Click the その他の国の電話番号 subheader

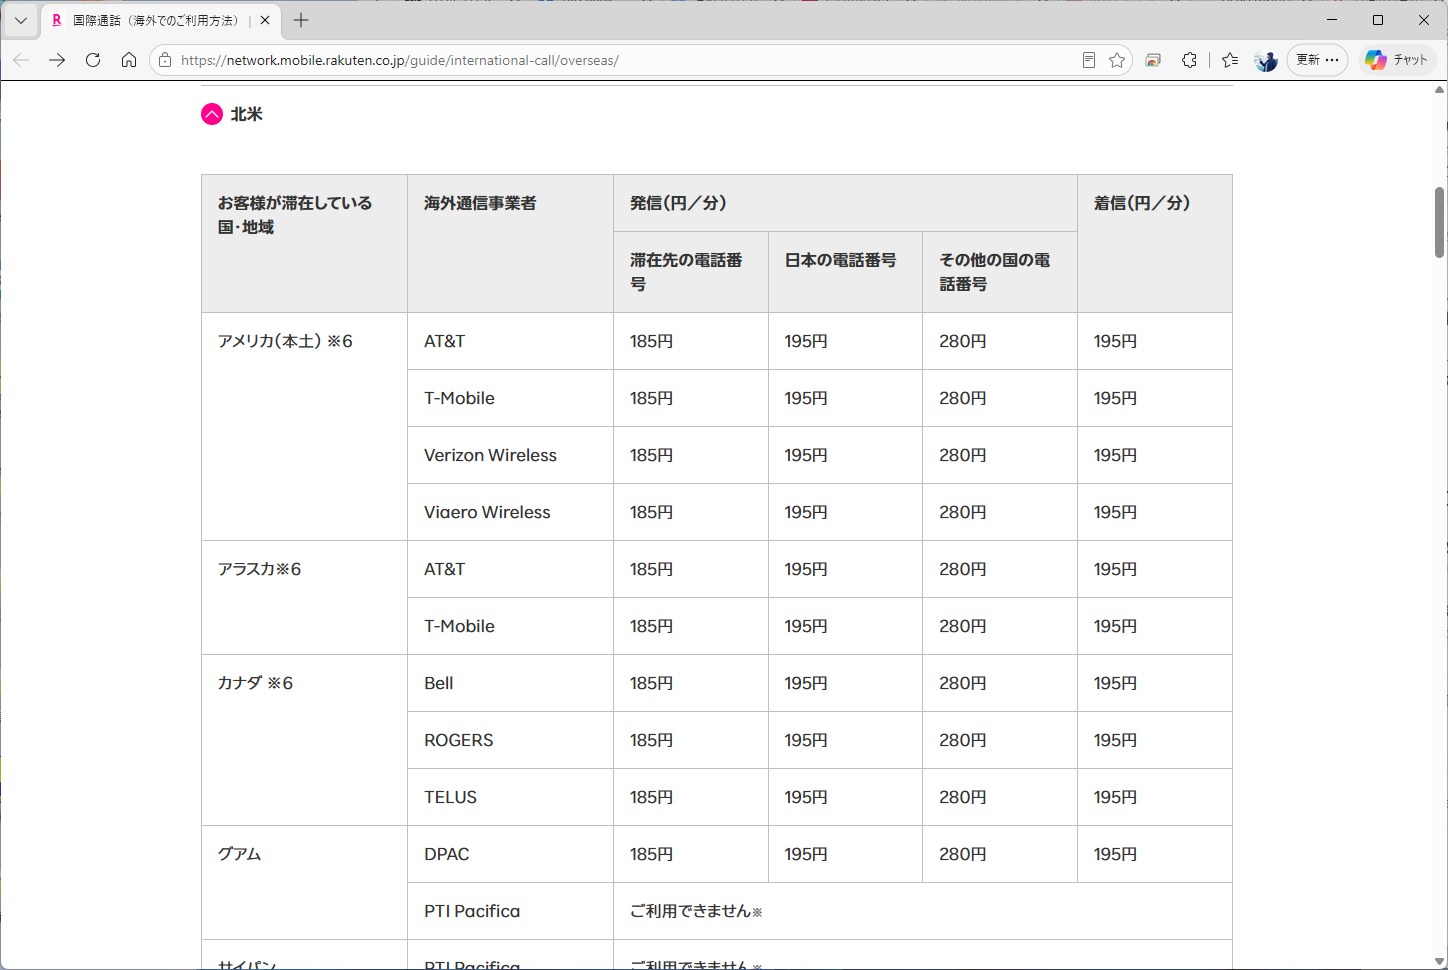[x=1000, y=272]
